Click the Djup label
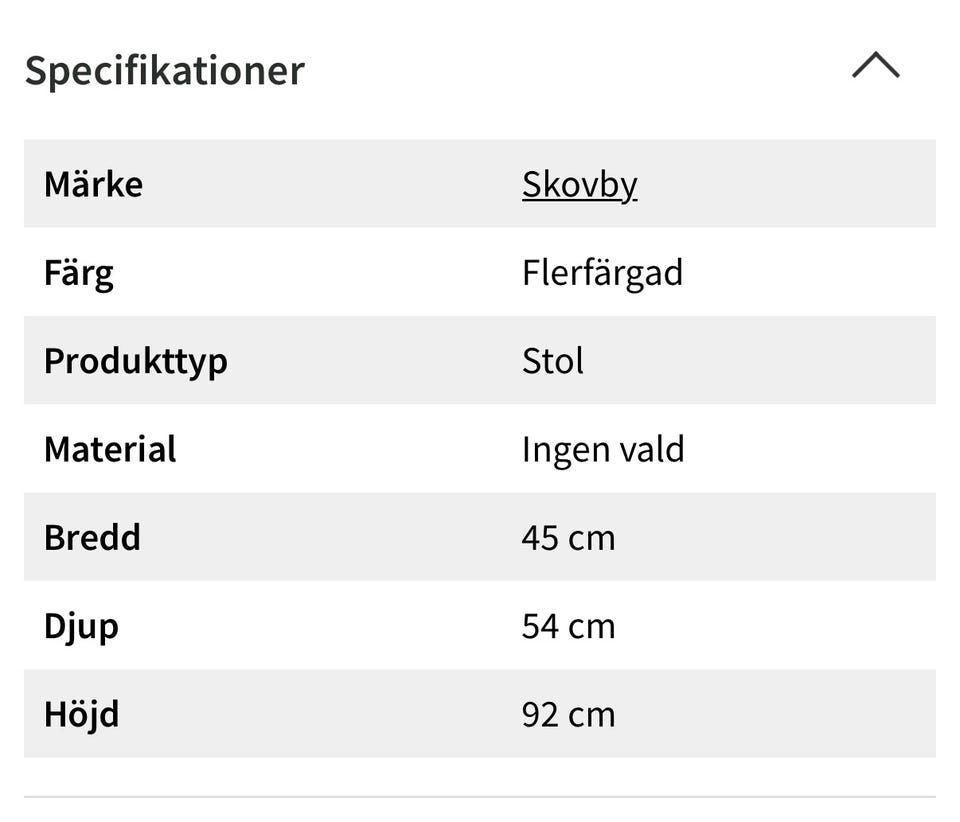This screenshot has width=960, height=822. tap(81, 626)
